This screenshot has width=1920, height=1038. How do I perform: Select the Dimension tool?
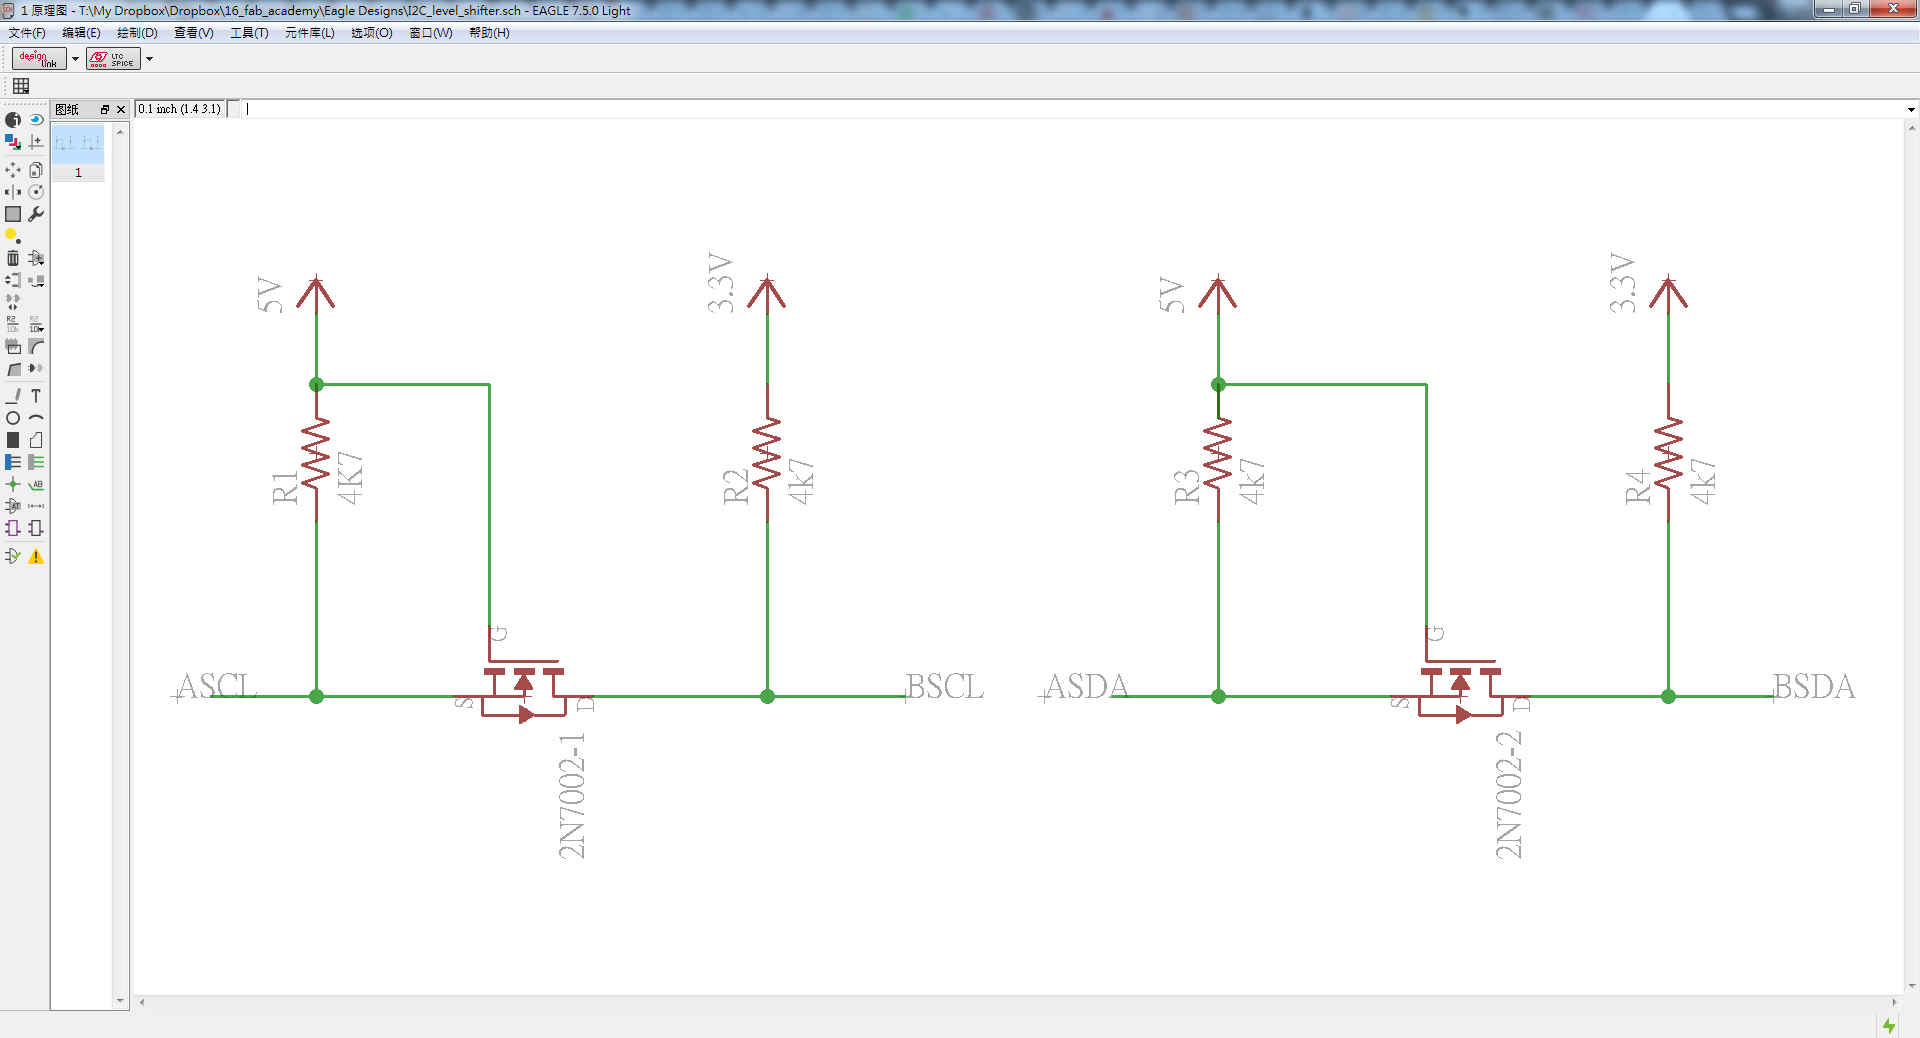[36, 506]
